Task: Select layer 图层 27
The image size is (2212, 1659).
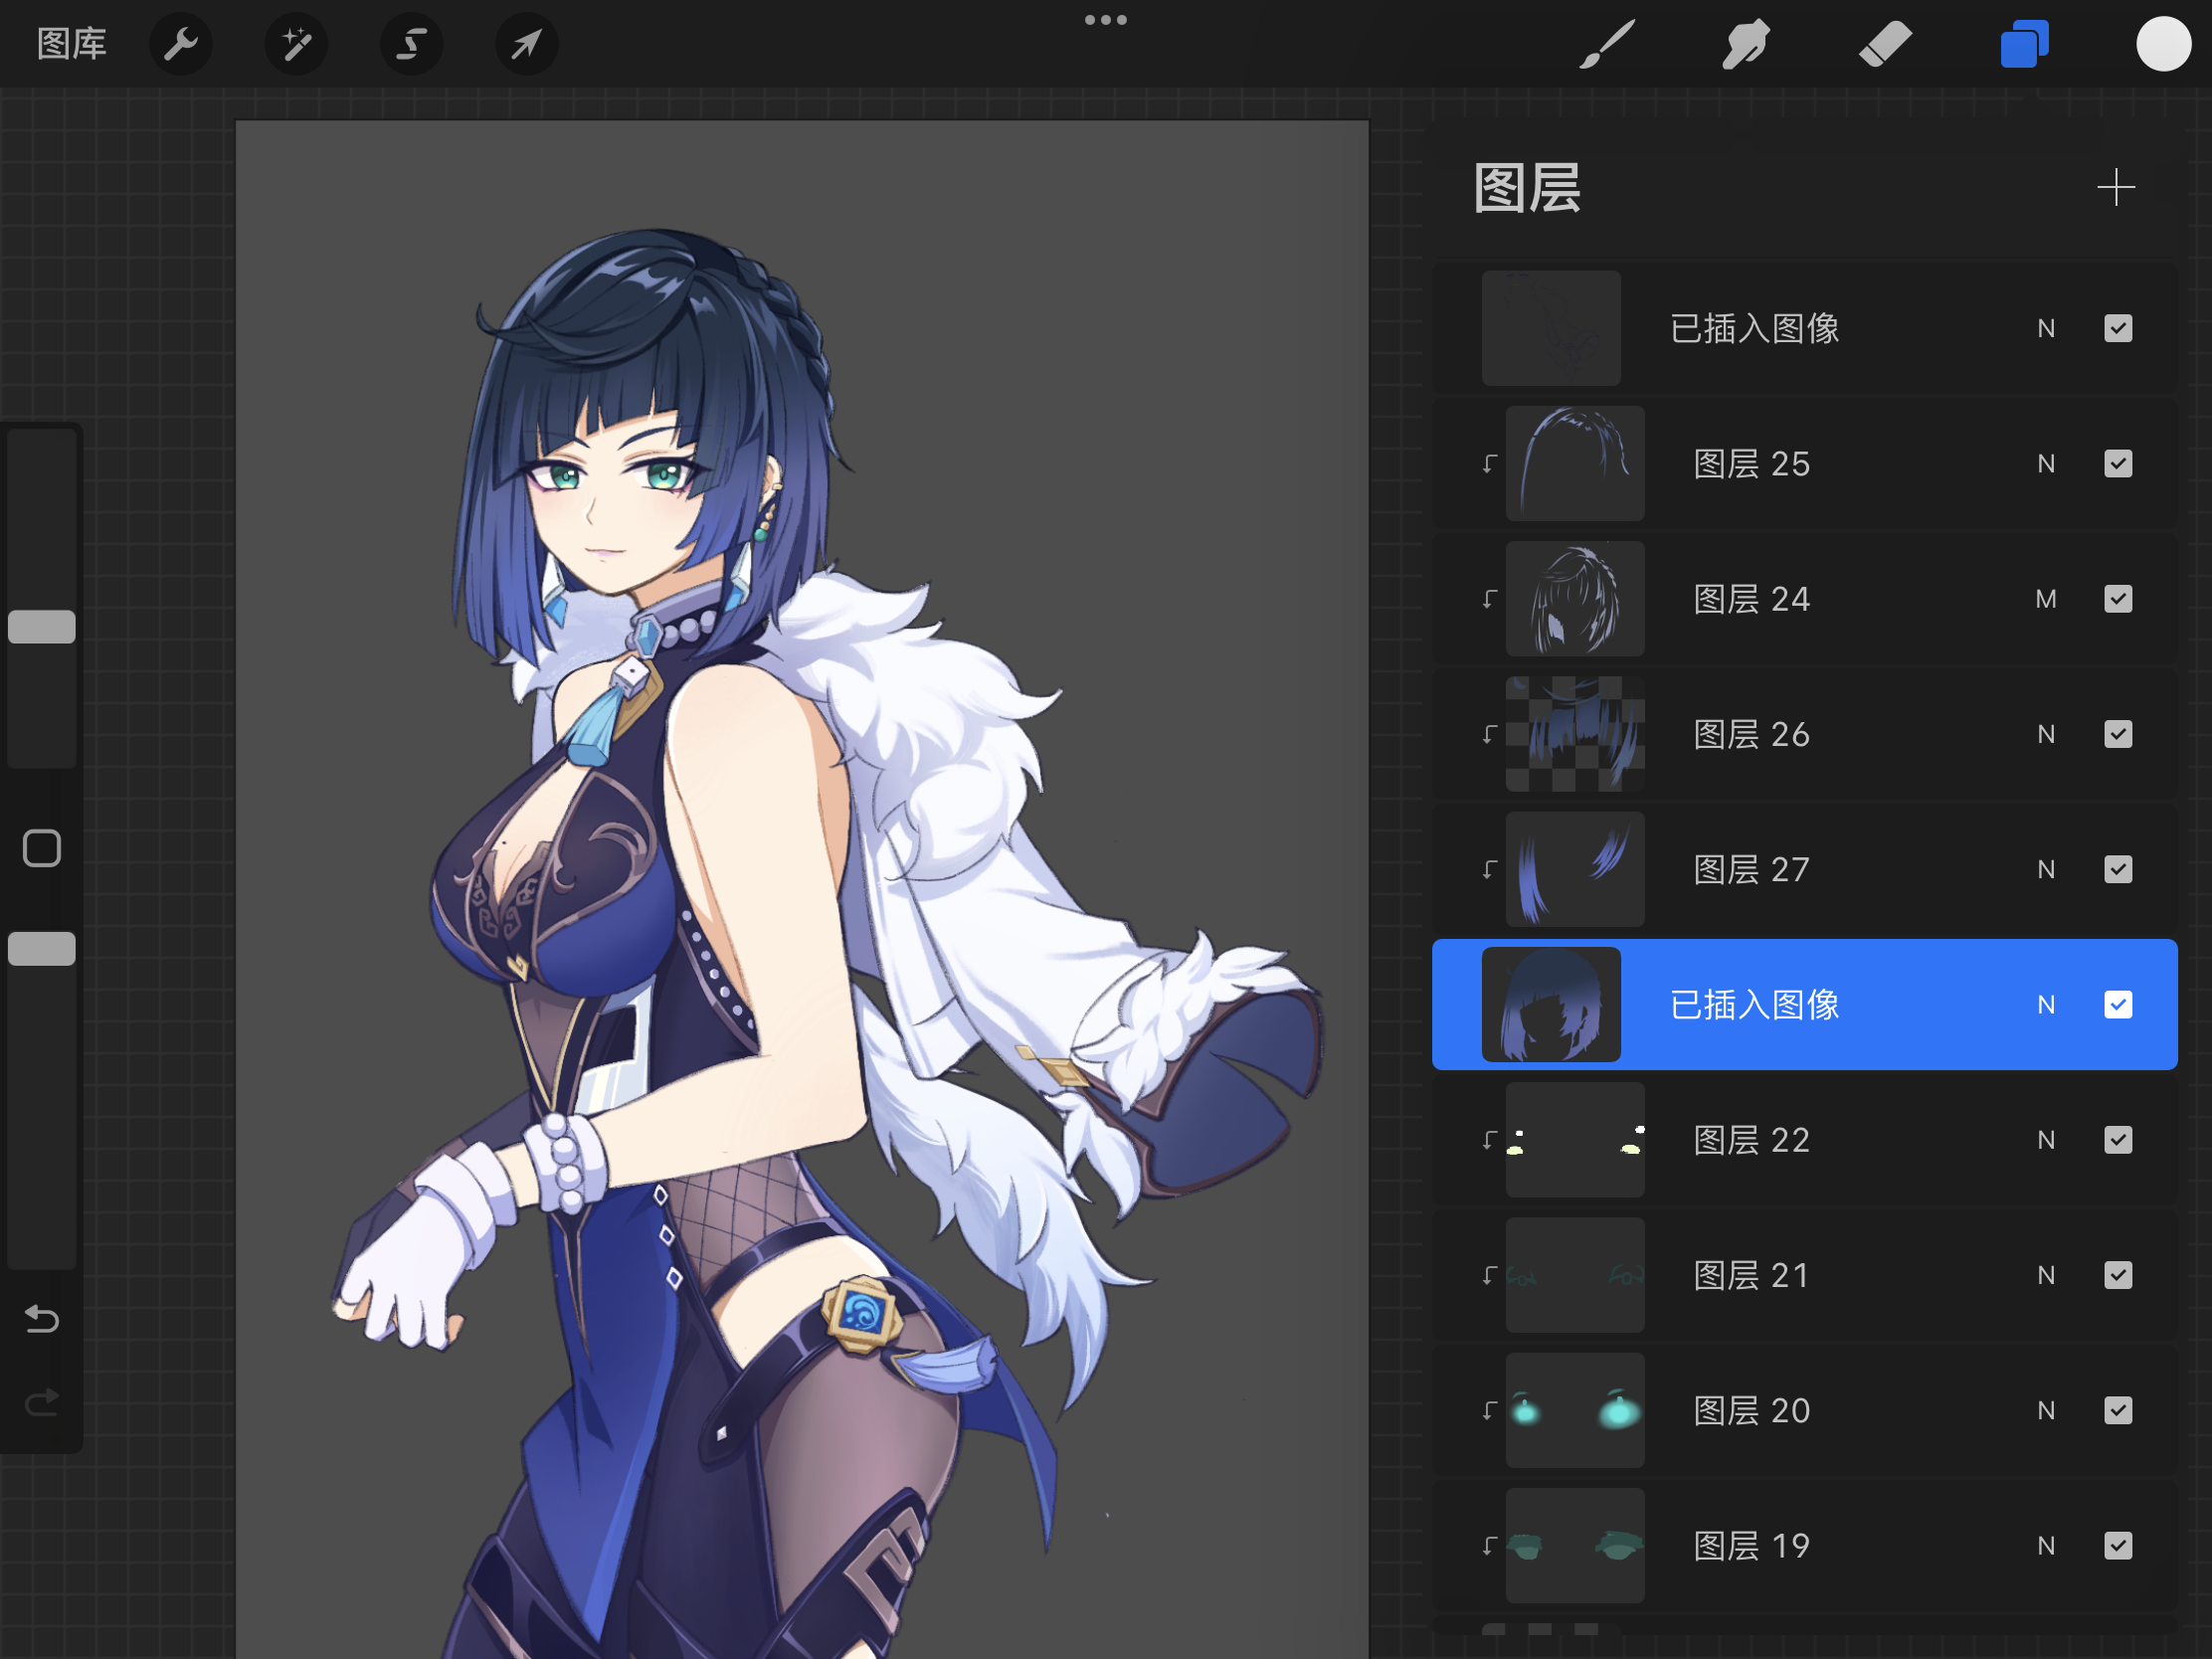Action: point(1751,870)
